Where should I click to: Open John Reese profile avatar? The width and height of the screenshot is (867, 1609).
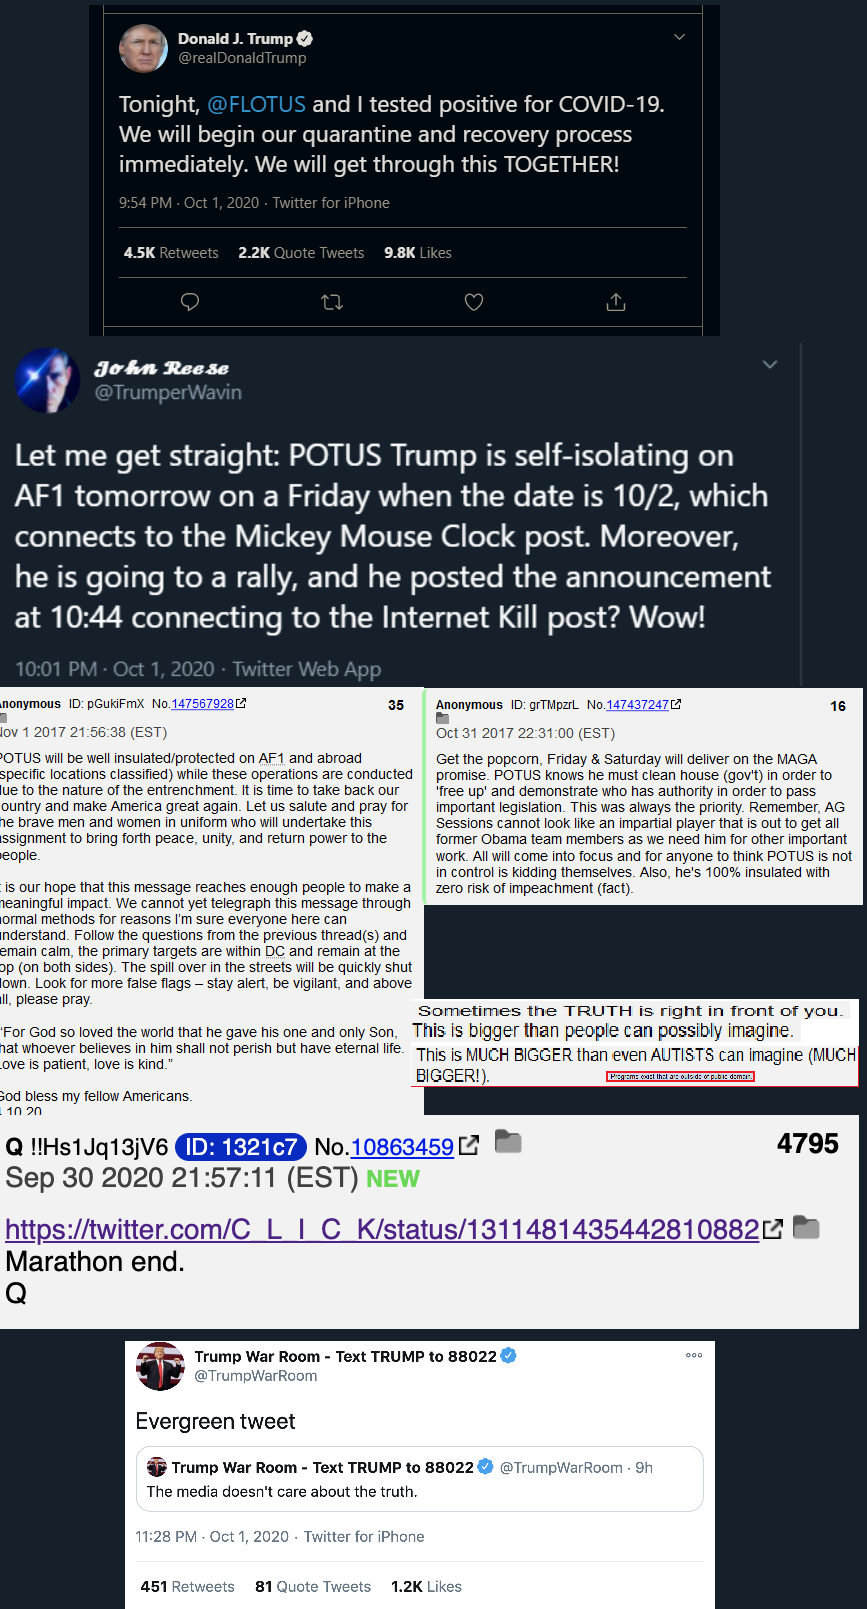pyautogui.click(x=47, y=381)
